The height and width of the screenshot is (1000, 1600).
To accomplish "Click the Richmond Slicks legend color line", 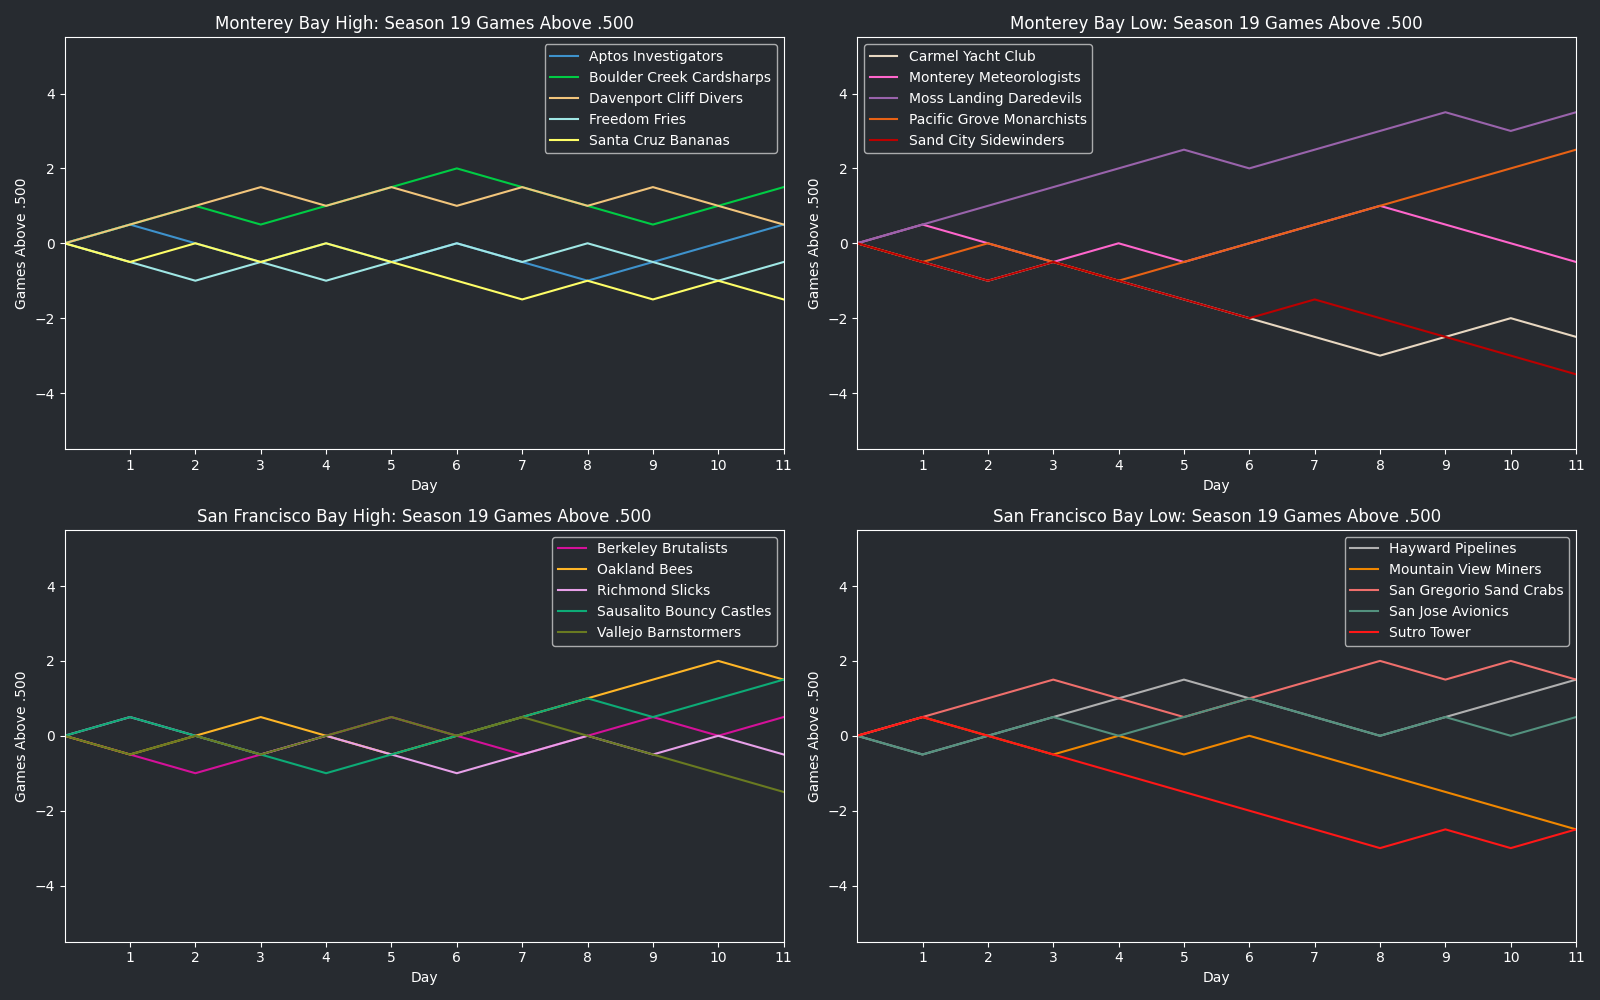I will 573,591.
